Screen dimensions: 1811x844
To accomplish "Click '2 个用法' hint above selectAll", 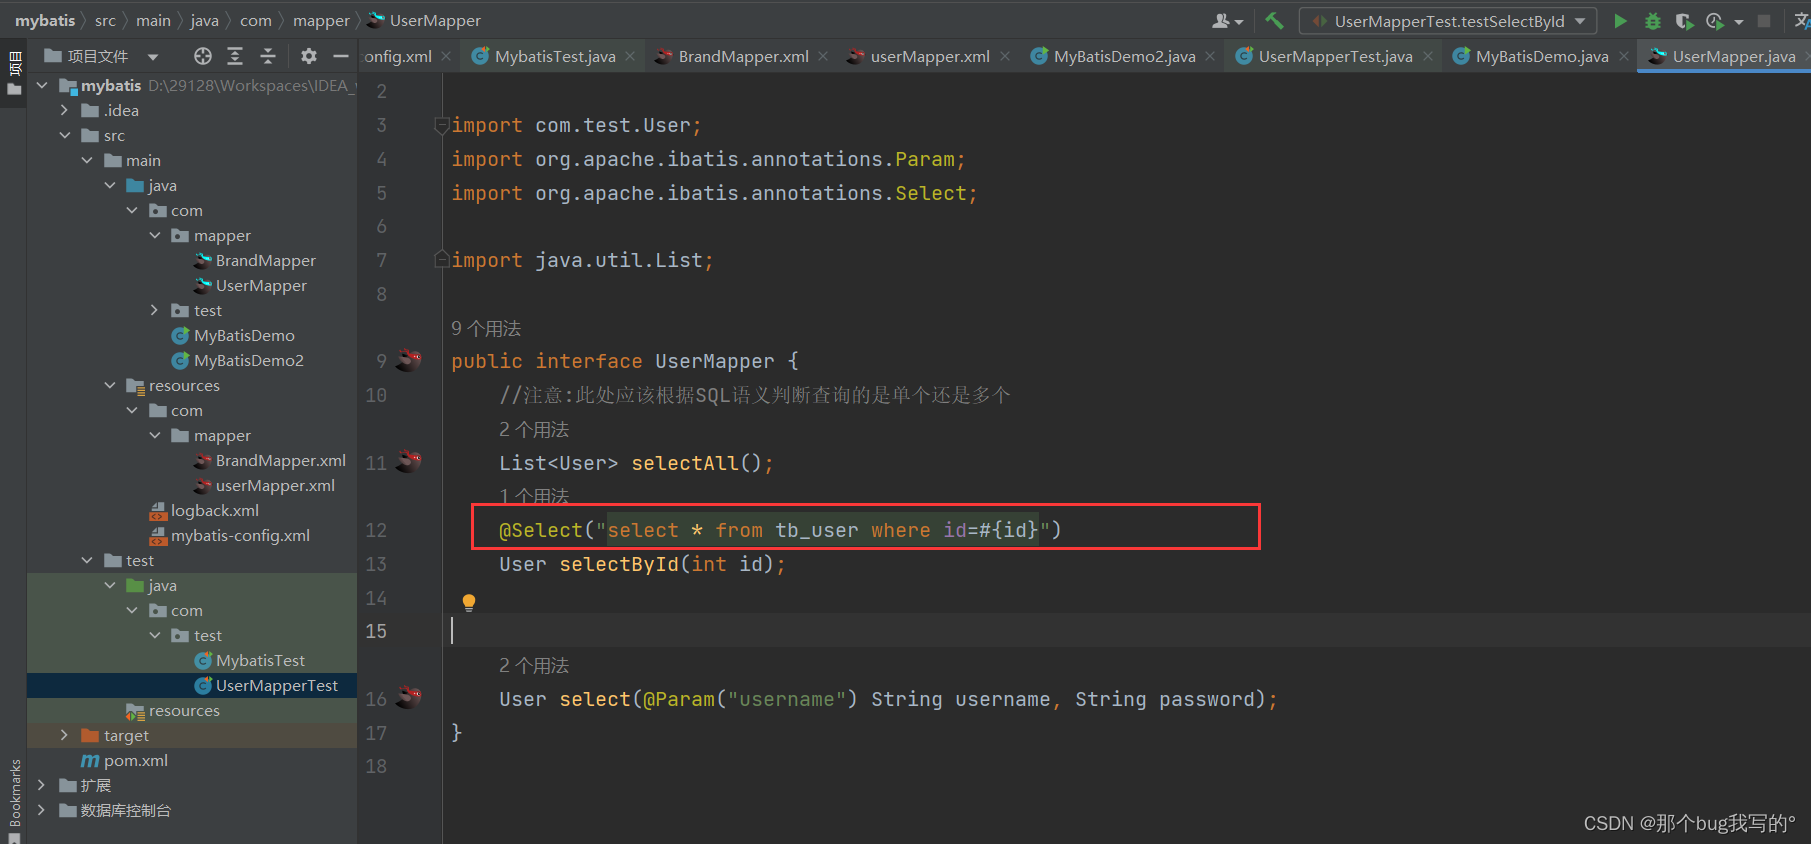I will pos(534,429).
